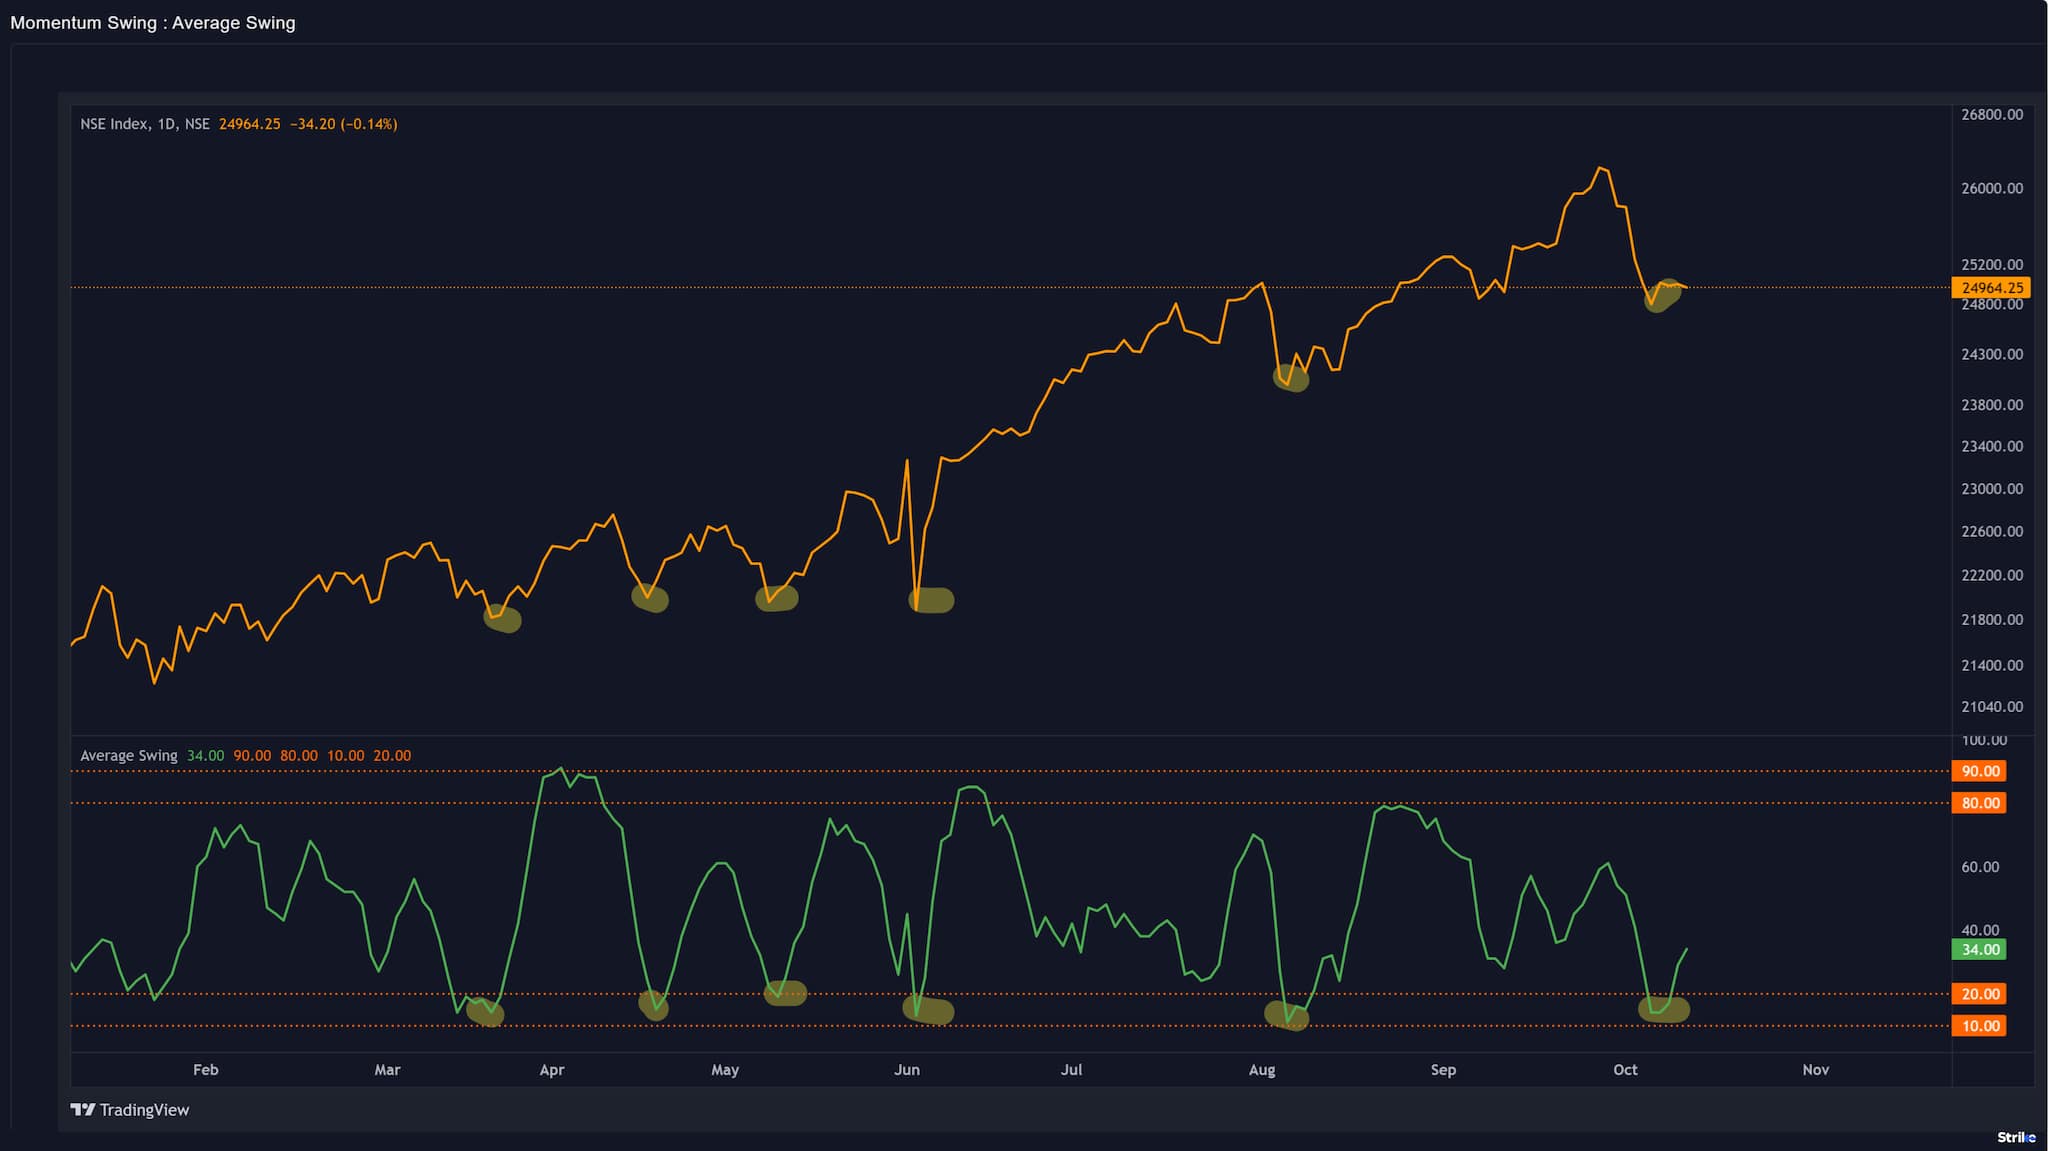The height and width of the screenshot is (1151, 2048).
Task: Select the Average Swing indicator legend
Action: (128, 756)
